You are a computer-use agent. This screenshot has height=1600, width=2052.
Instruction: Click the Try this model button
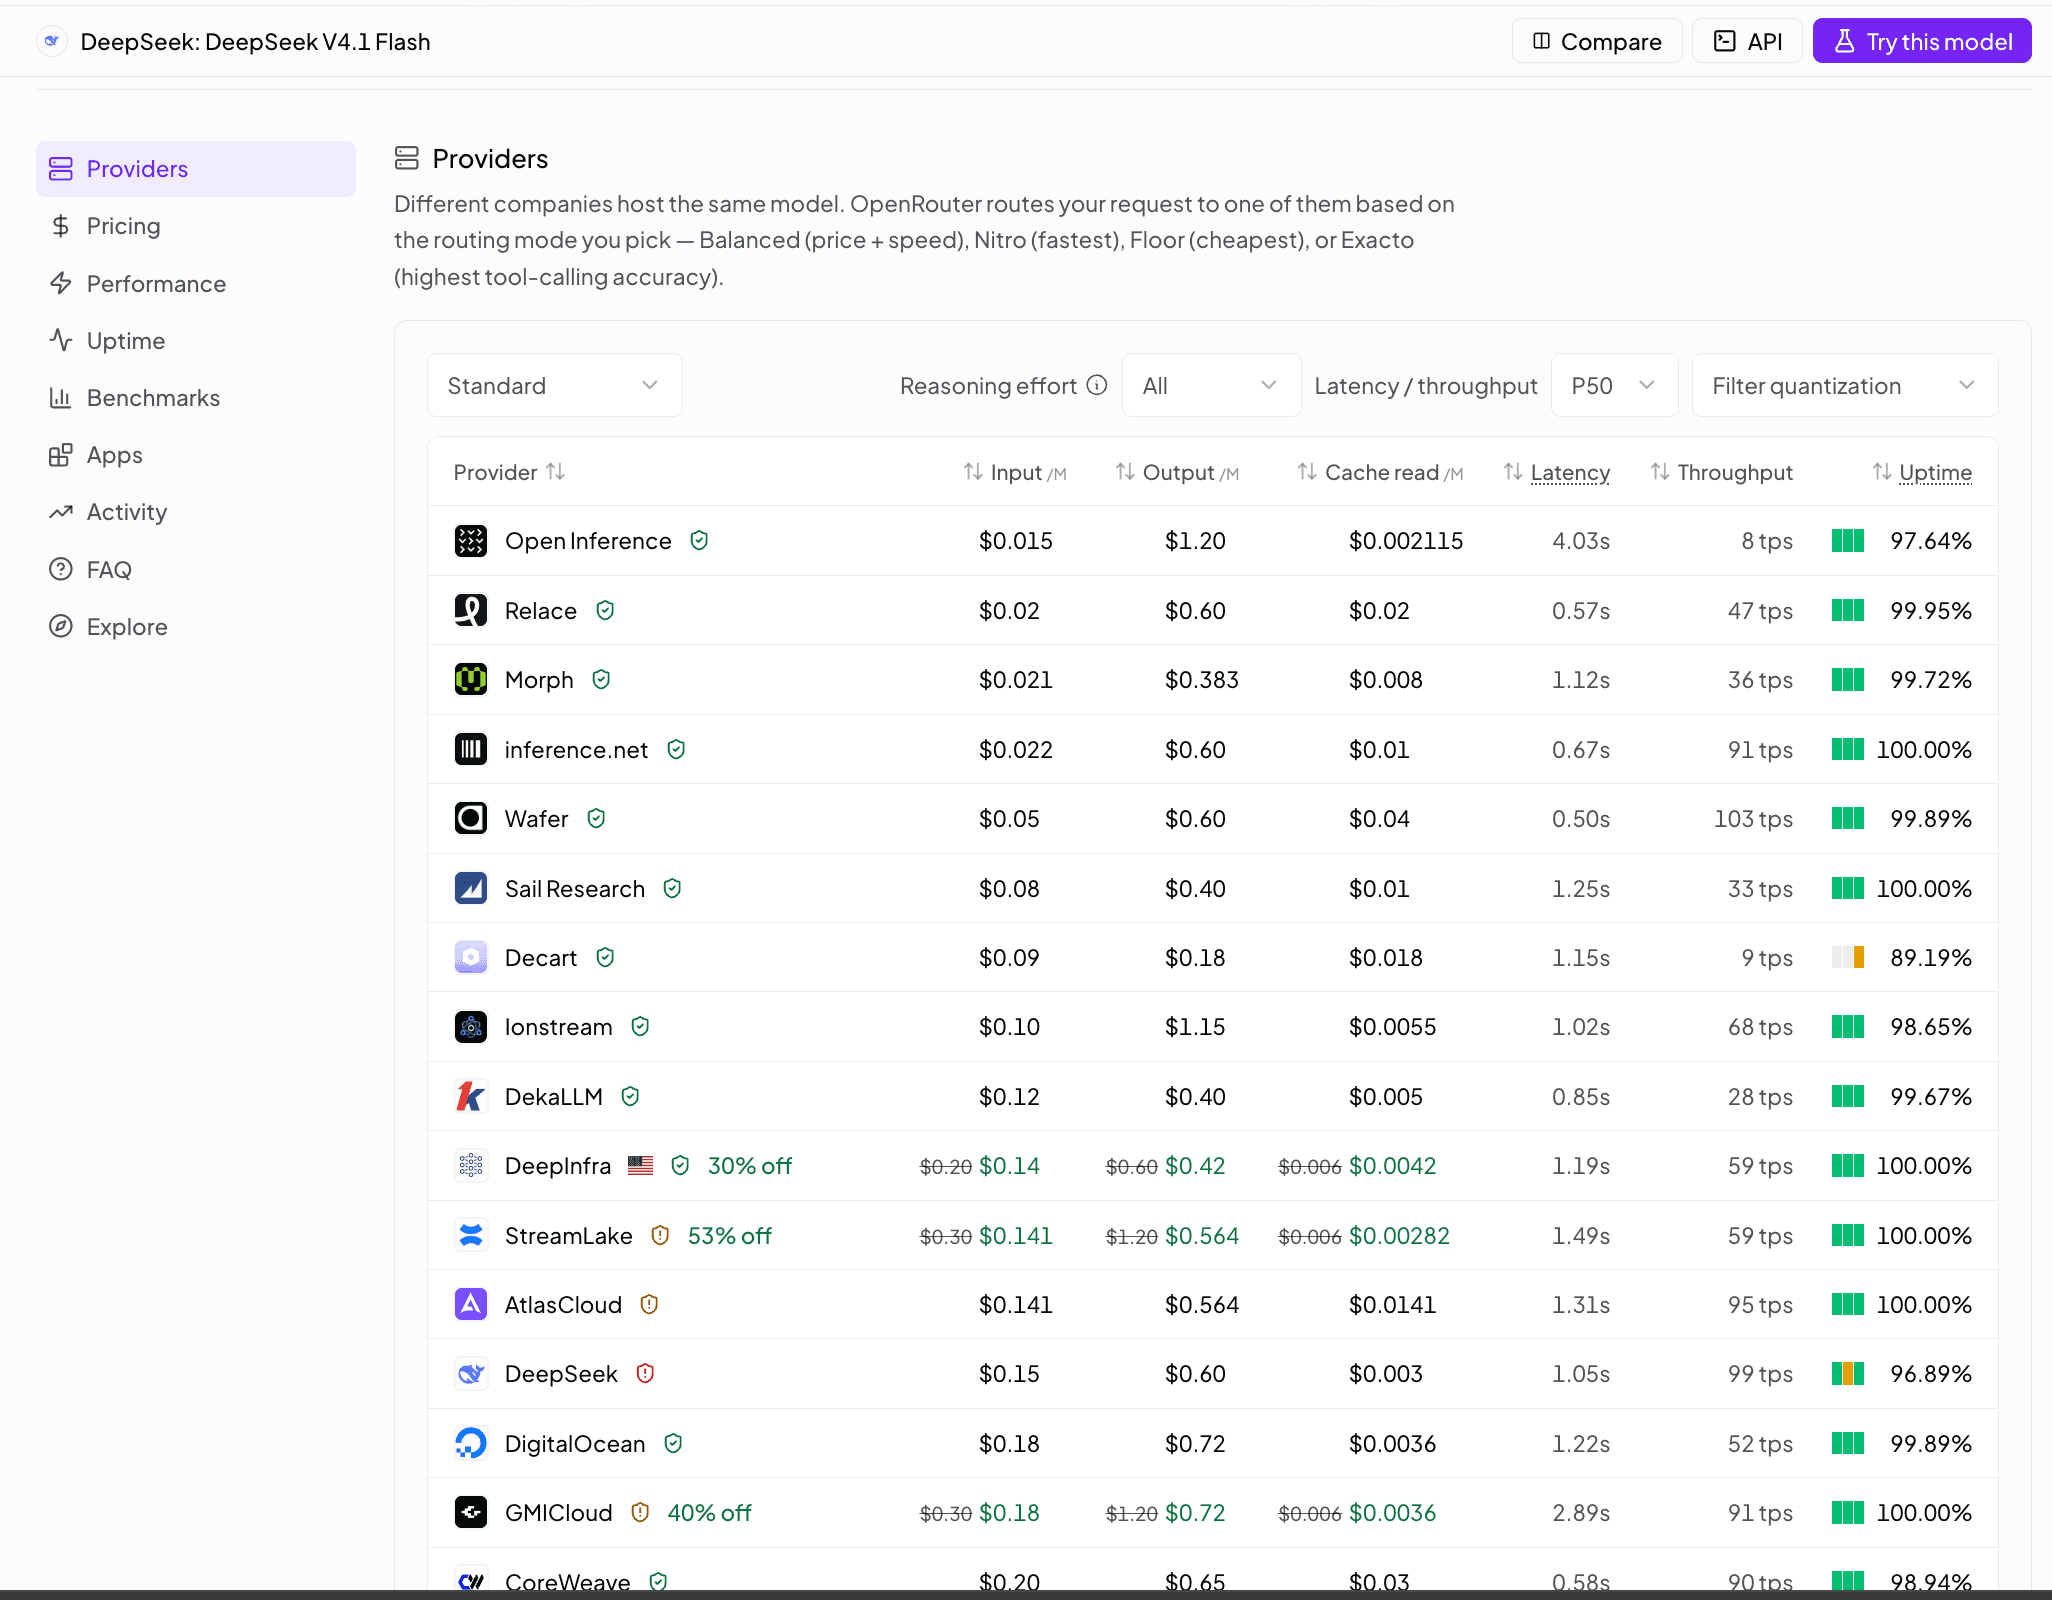click(x=1922, y=41)
